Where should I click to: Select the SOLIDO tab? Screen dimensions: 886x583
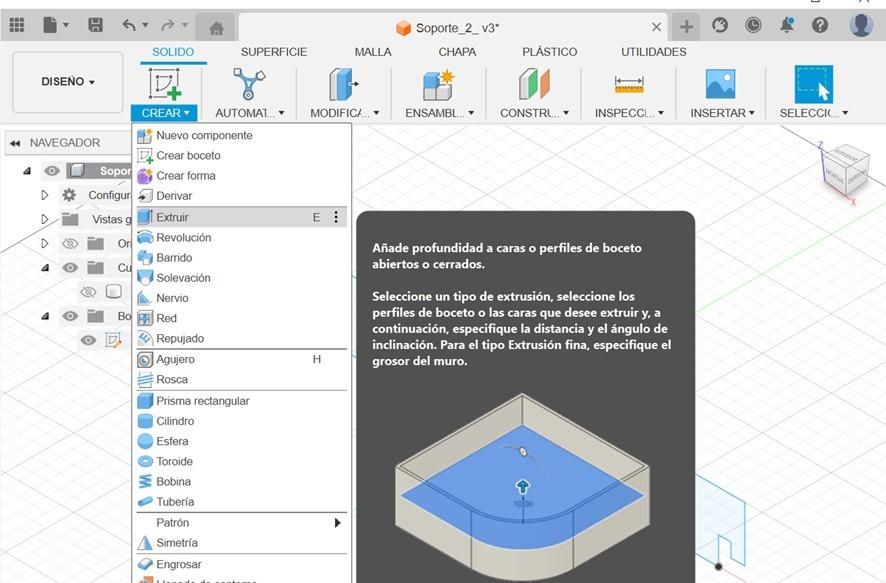(173, 52)
